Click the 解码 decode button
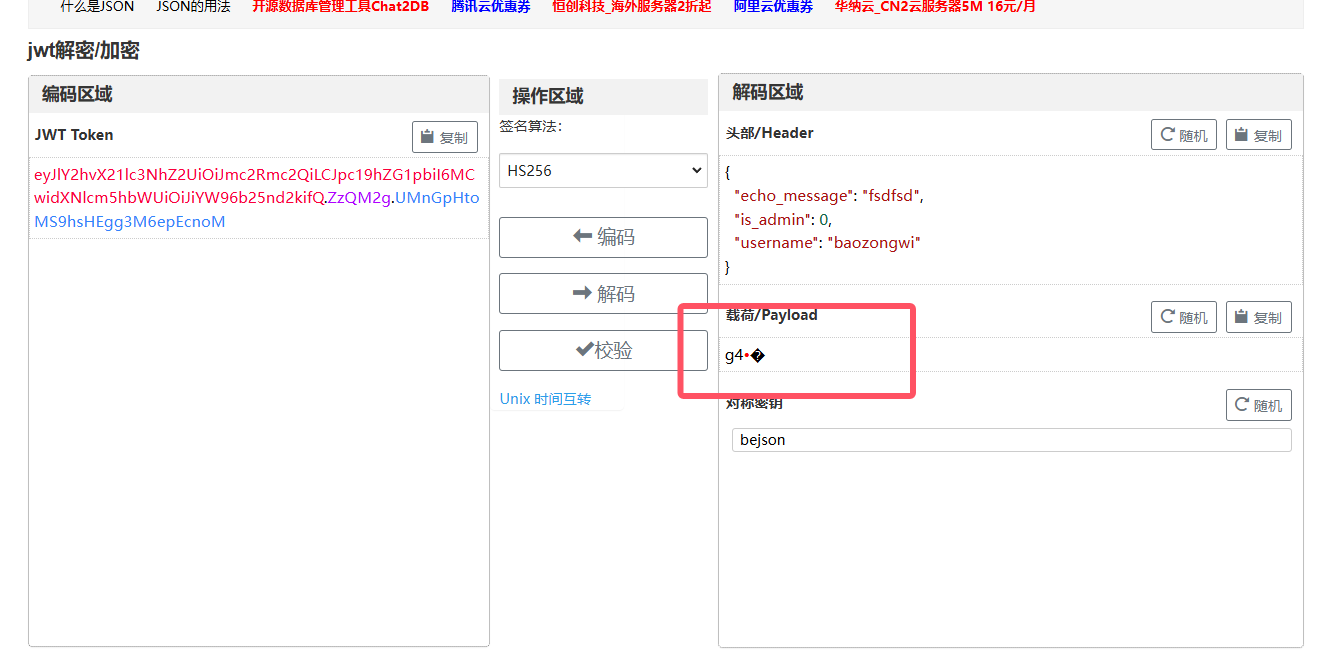The image size is (1344, 657). [603, 294]
